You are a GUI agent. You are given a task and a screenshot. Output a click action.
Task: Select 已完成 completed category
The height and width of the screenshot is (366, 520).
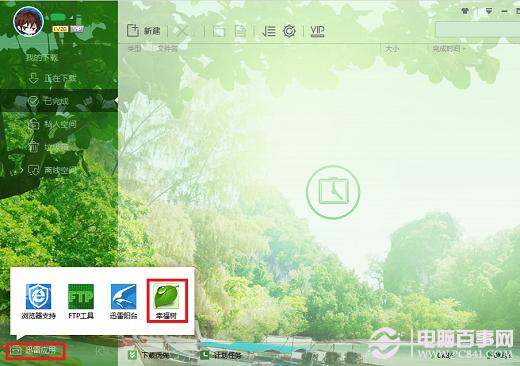pos(59,101)
